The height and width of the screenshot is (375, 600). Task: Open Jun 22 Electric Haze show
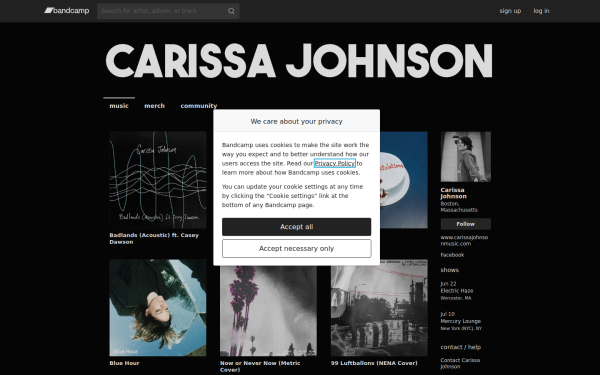click(457, 291)
